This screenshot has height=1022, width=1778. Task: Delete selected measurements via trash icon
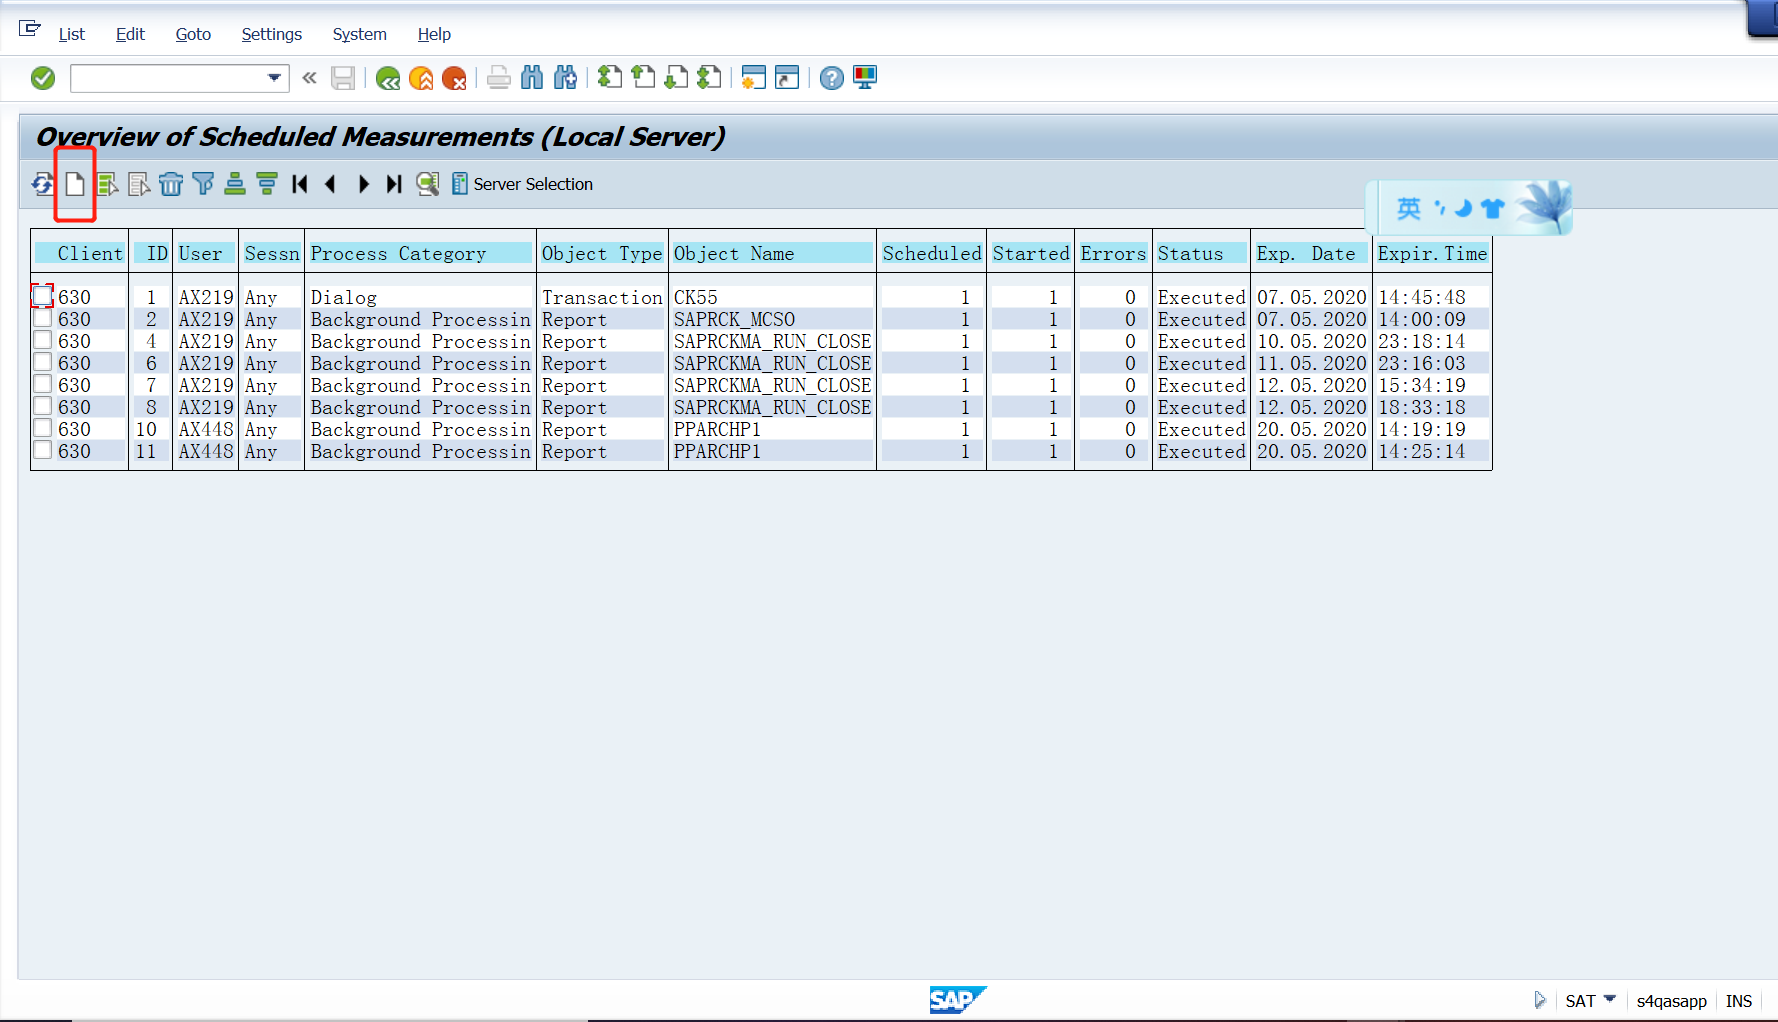pyautogui.click(x=171, y=184)
